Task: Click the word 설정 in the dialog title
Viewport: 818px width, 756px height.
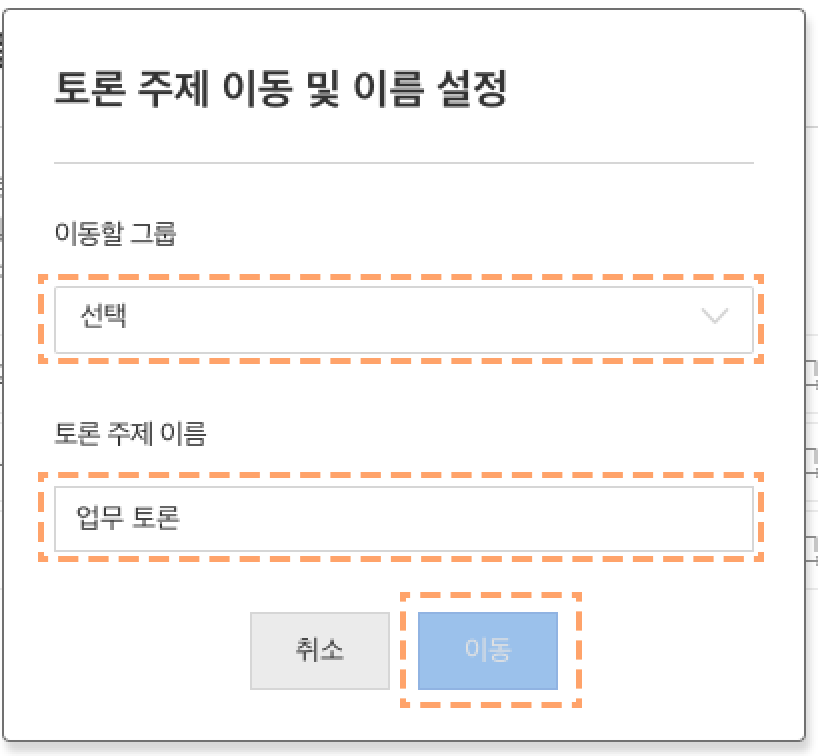Action: (472, 89)
